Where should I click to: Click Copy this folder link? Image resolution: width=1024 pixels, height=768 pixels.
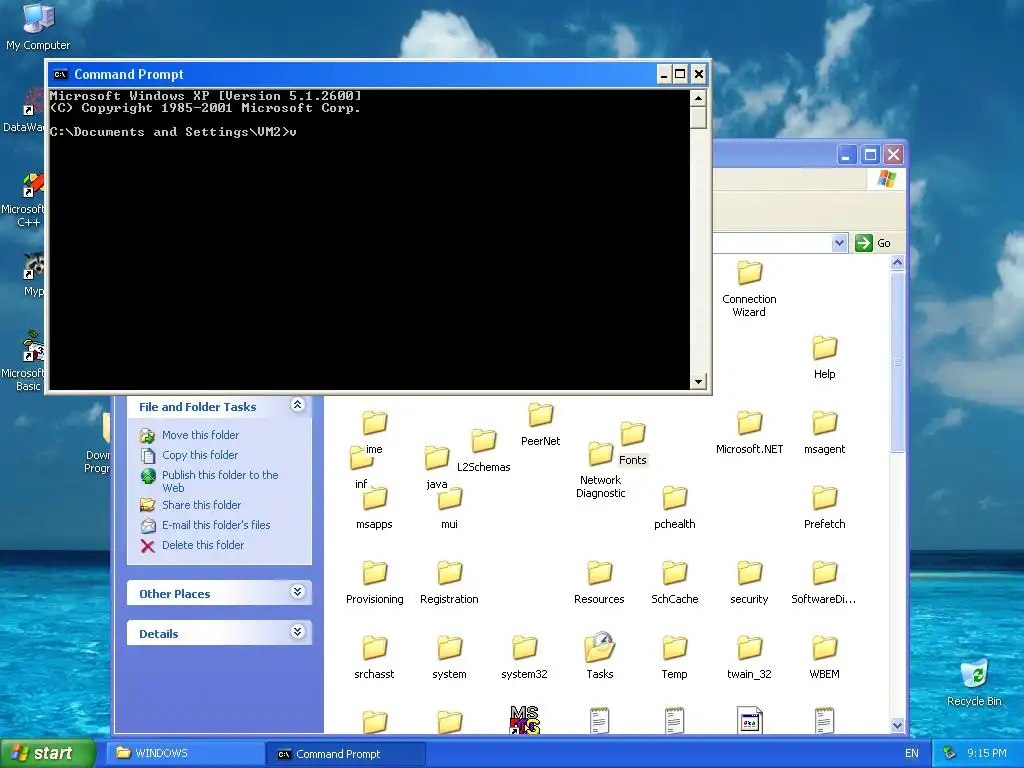point(200,455)
